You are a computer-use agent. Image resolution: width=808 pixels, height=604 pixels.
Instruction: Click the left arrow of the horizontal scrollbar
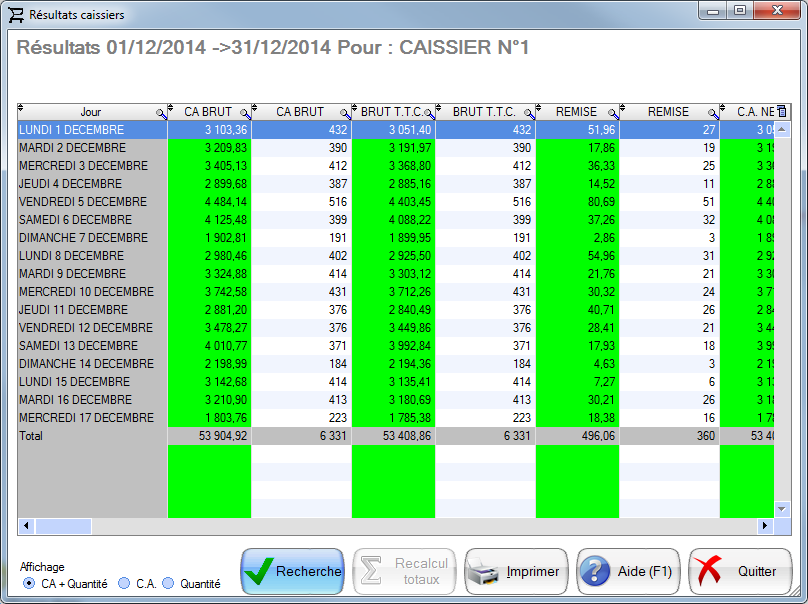coord(24,526)
